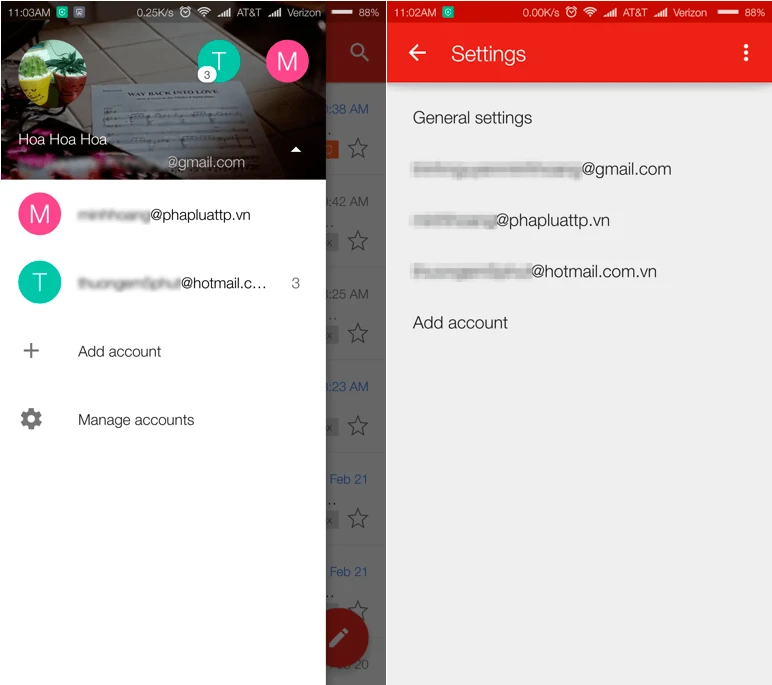Select the @phapluattp.vn account in drawer
772x685 pixels.
(163, 214)
